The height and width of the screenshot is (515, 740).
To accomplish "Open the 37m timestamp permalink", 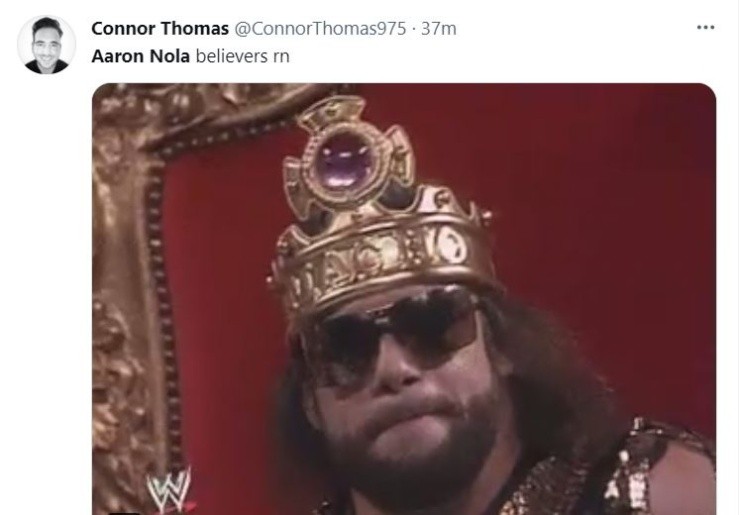I will [438, 28].
